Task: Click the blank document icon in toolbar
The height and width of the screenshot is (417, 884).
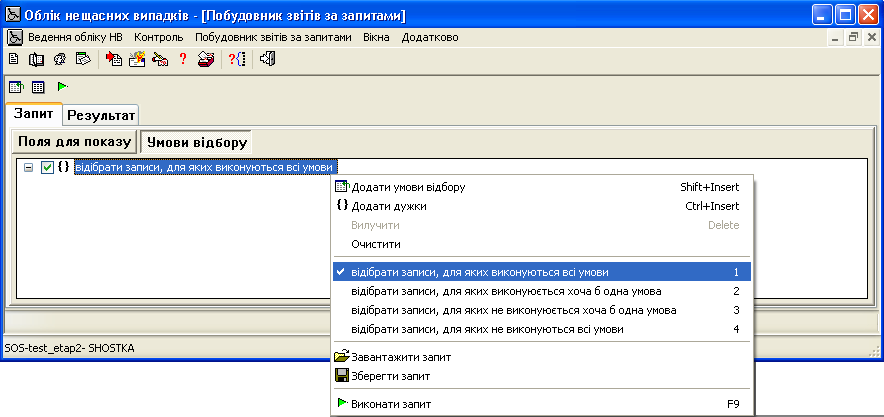Action: click(13, 59)
